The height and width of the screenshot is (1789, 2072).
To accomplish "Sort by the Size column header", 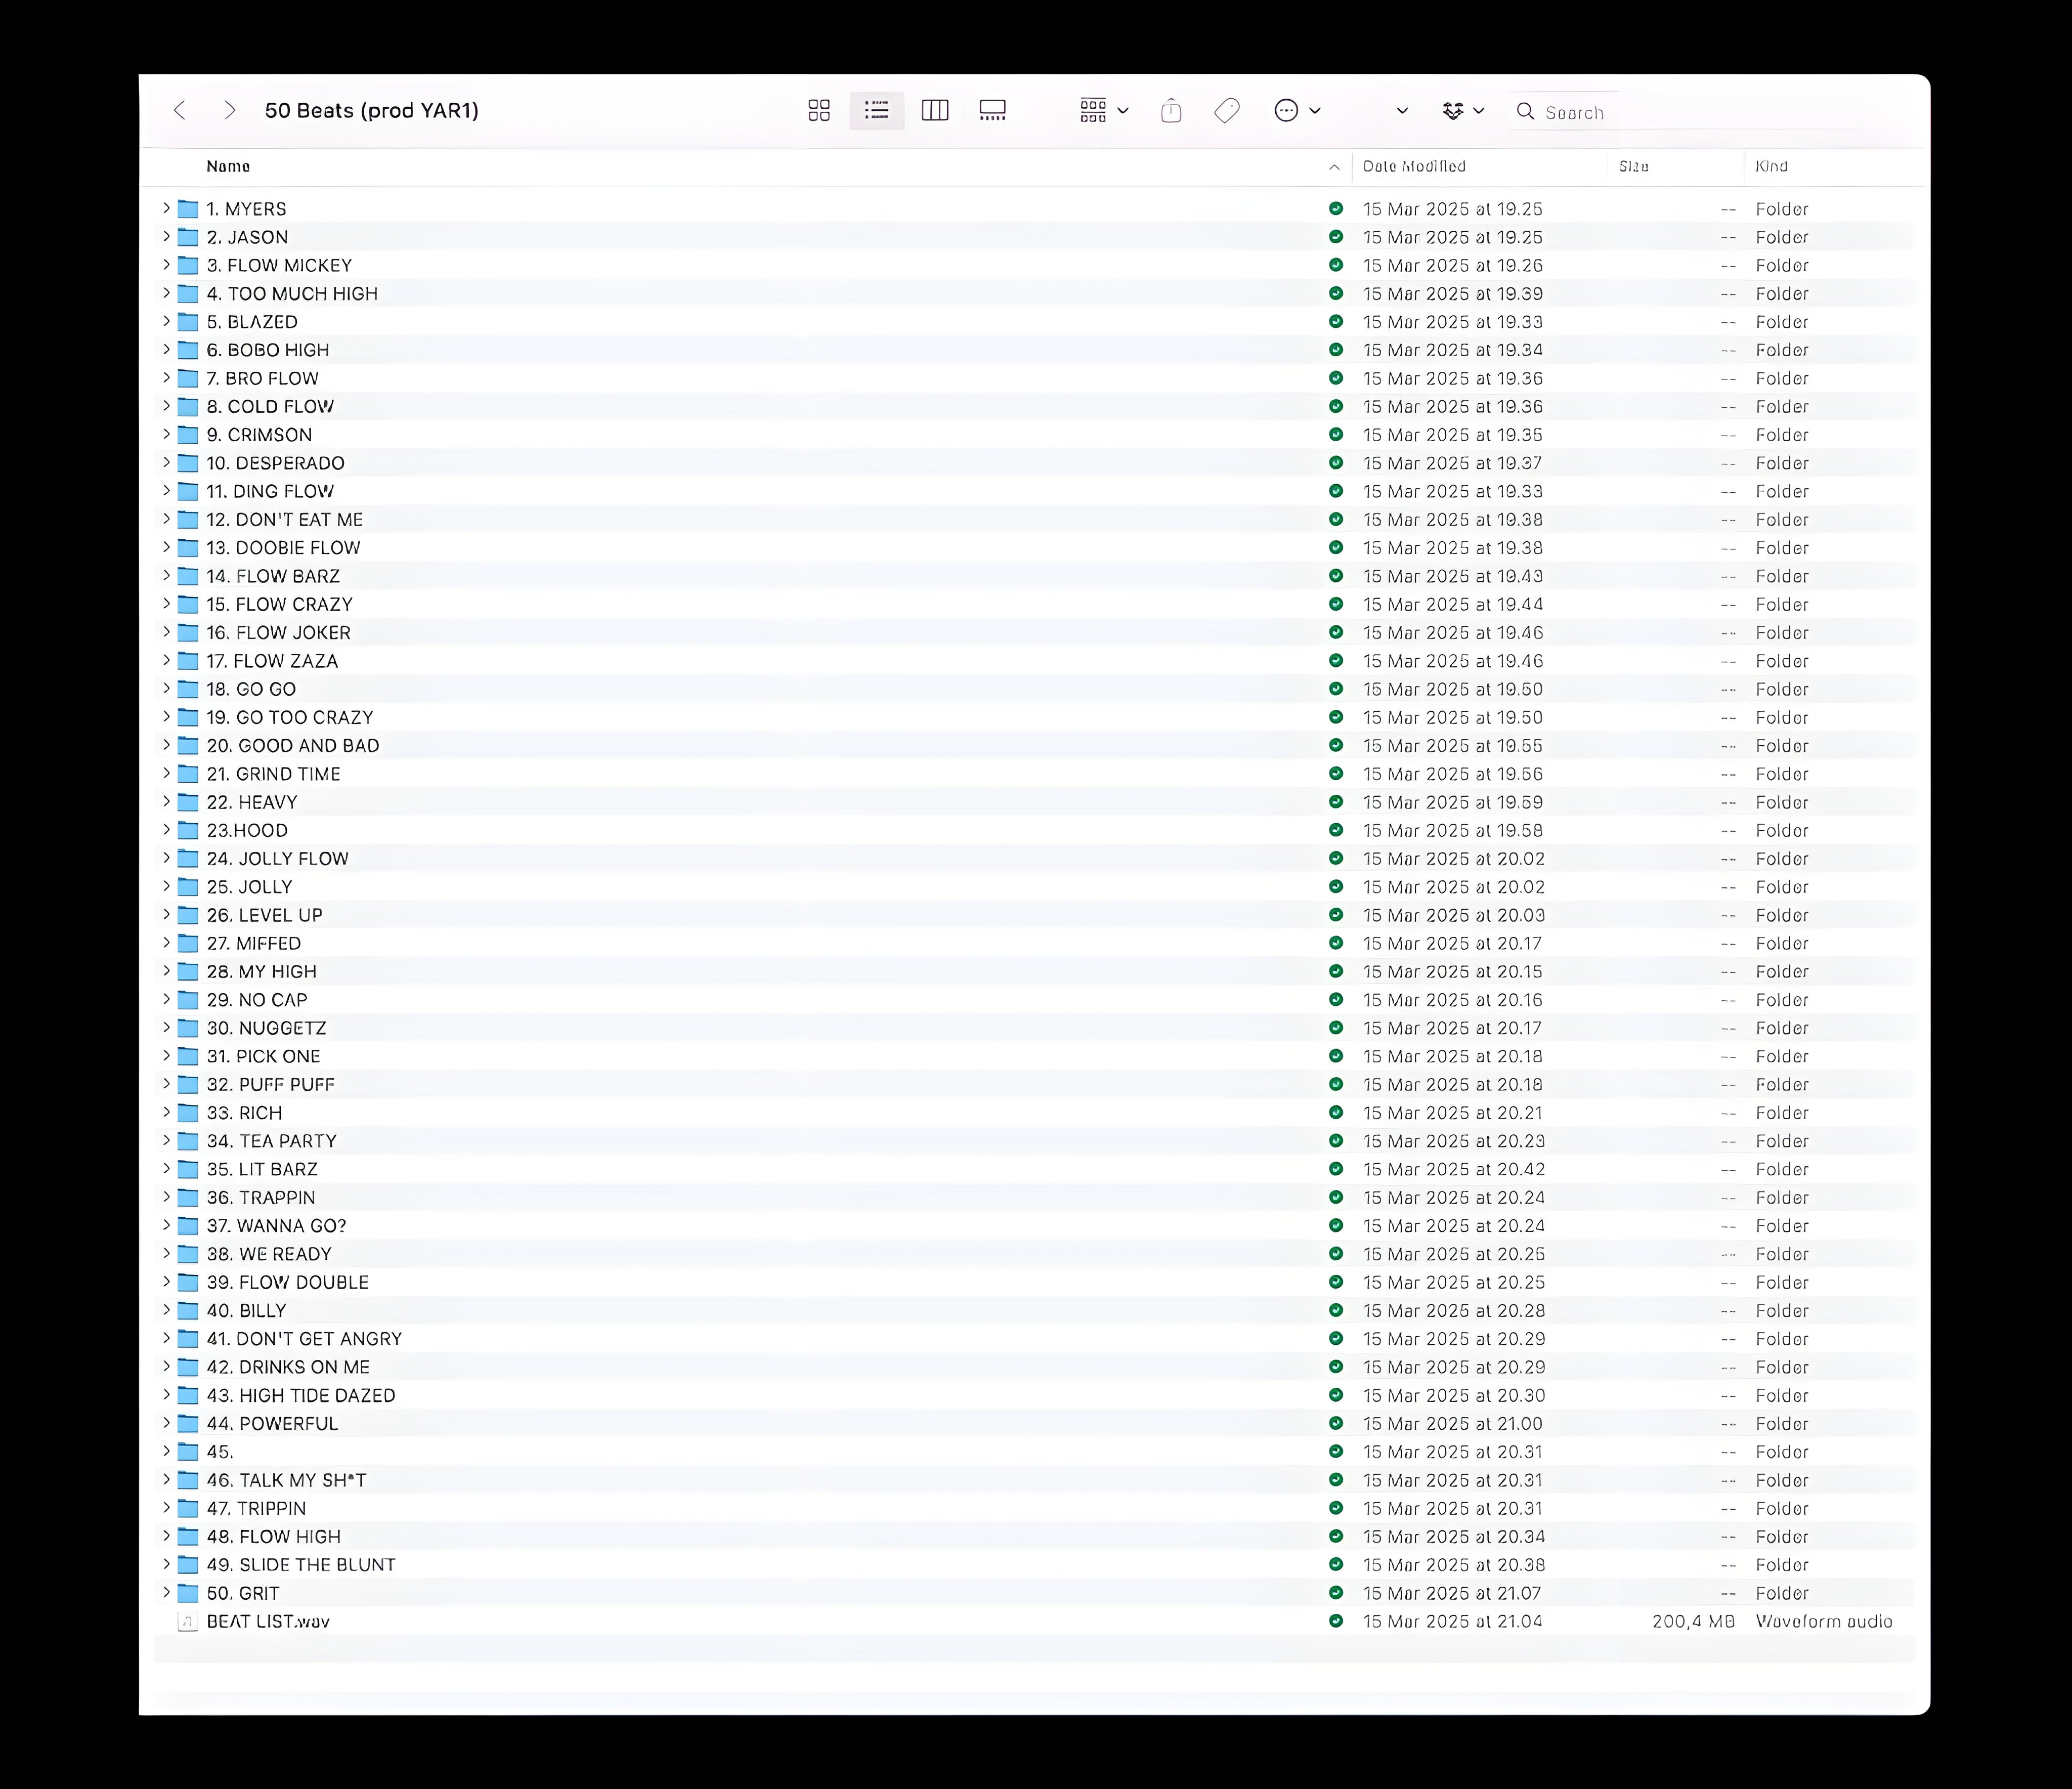I will 1633,167.
